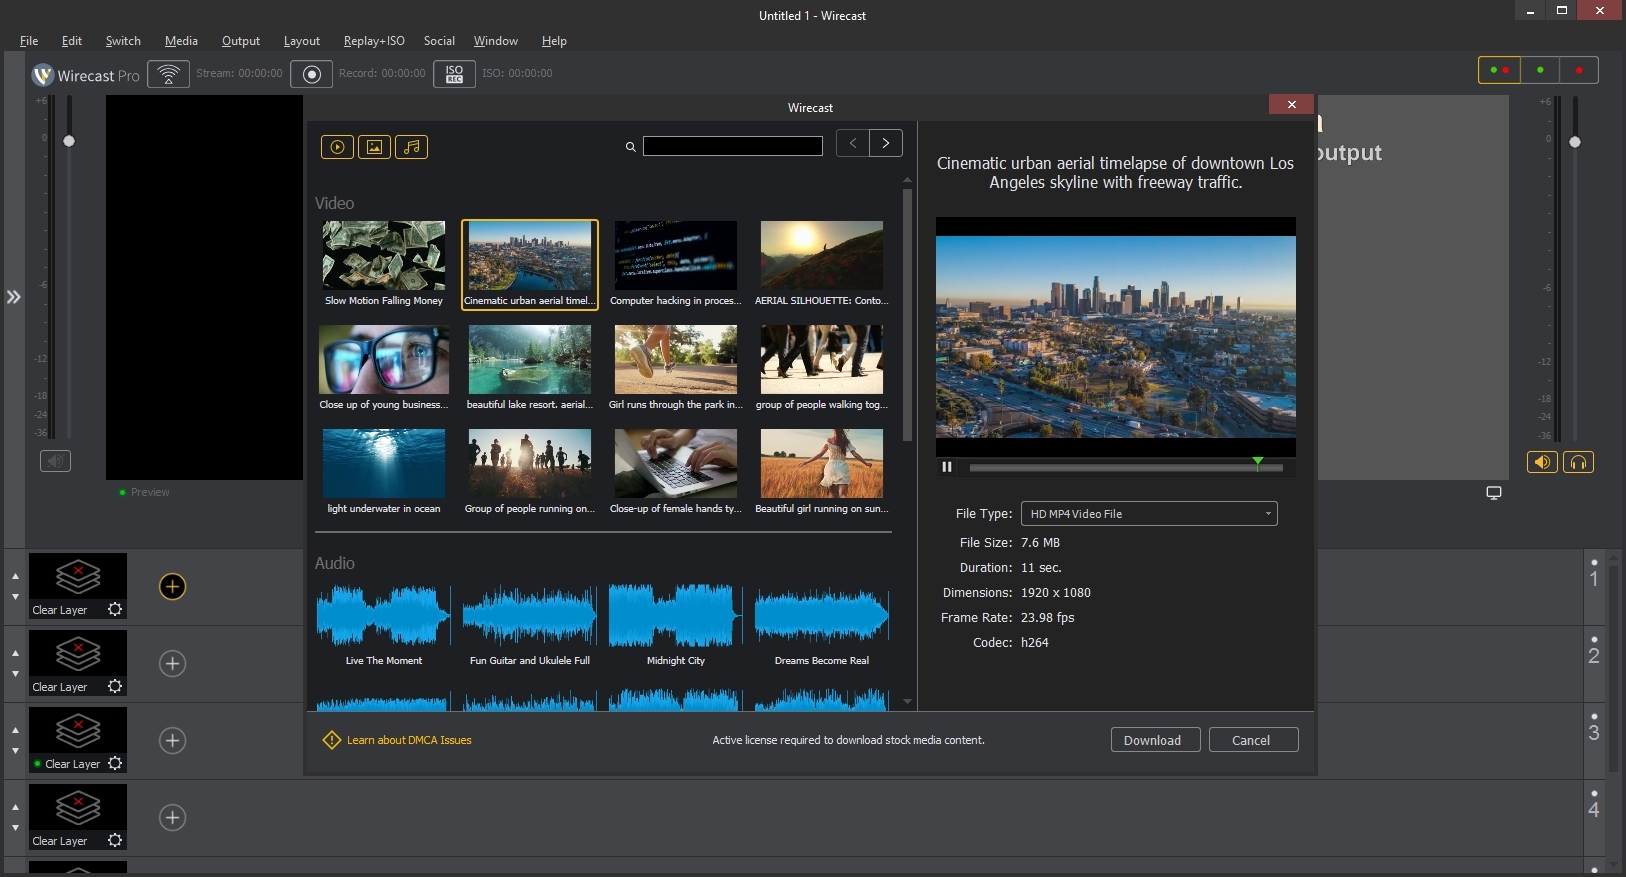Add a source to layer 1
This screenshot has height=877, width=1626.
coord(172,586)
